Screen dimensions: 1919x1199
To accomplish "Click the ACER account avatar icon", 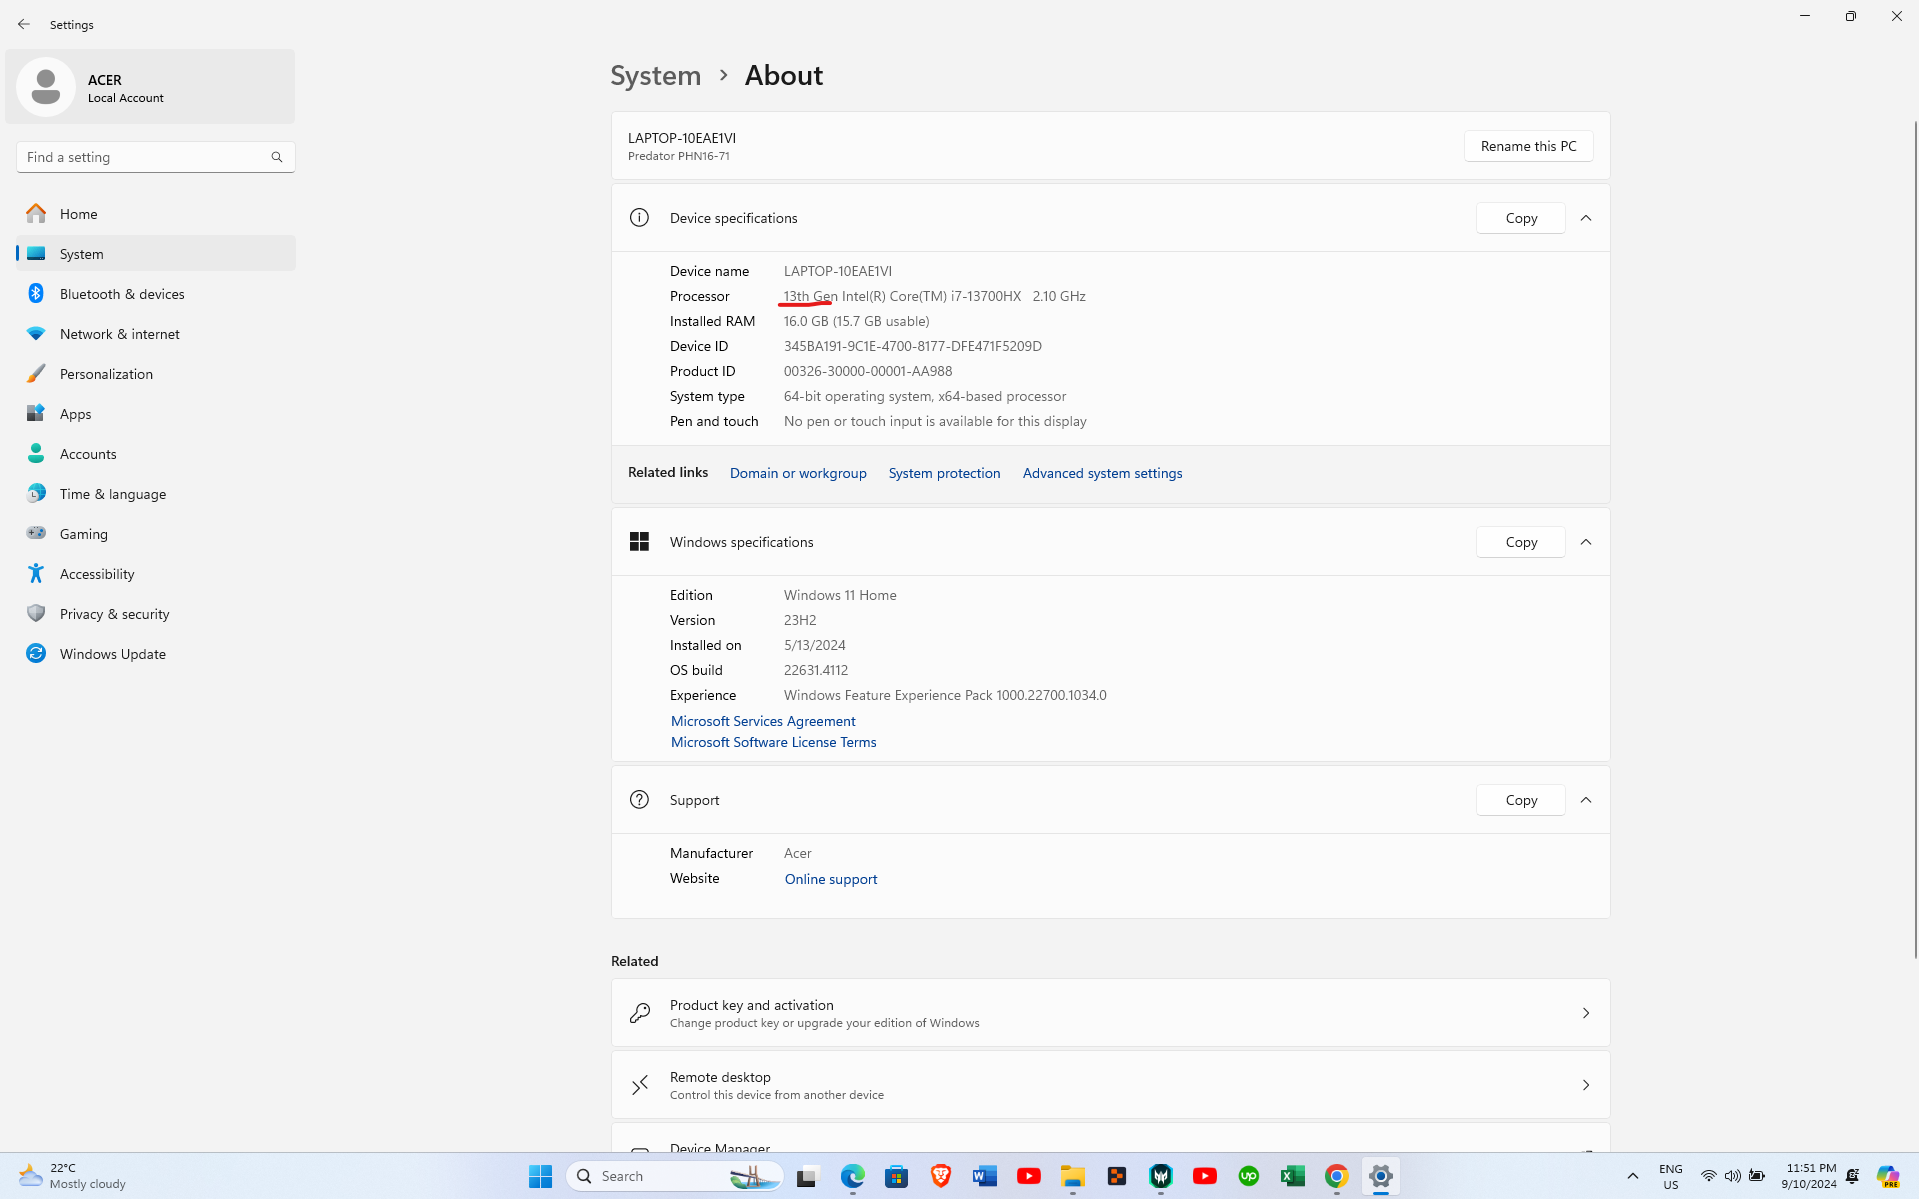I will tap(45, 87).
